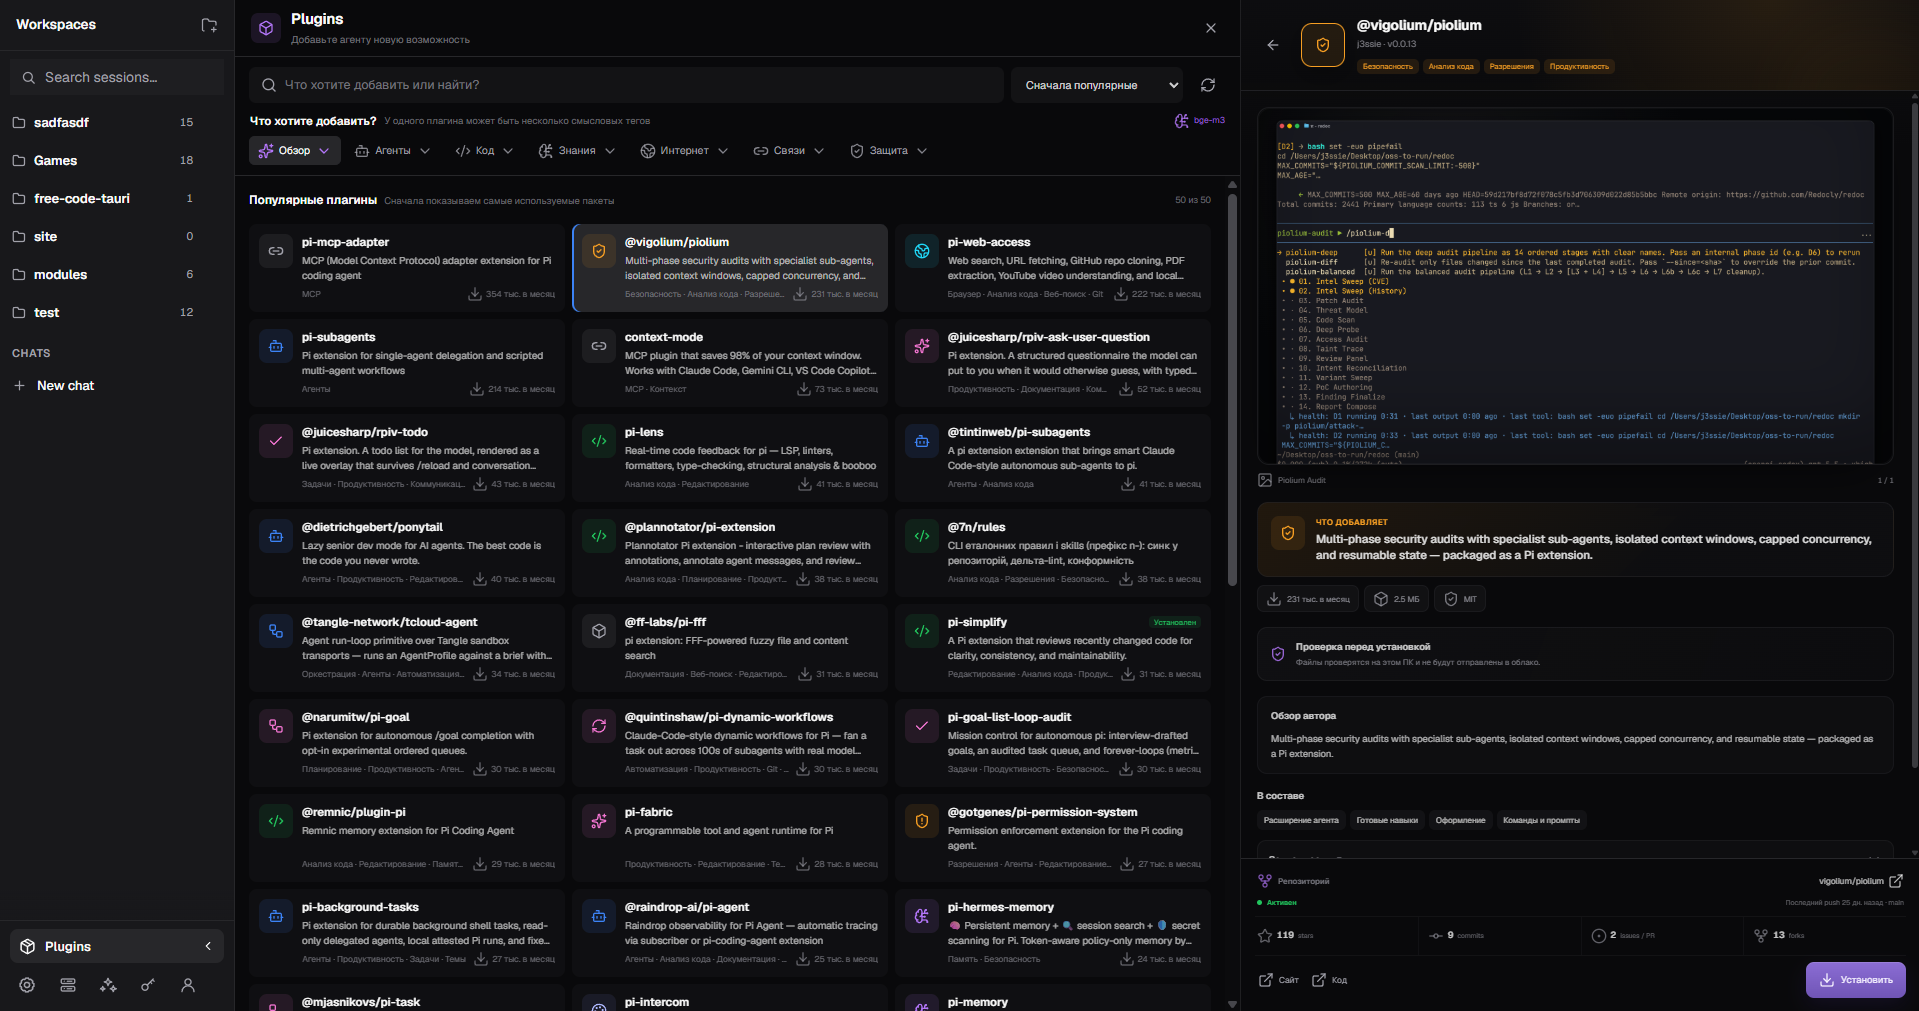Open the Обзор filter dropdown

point(295,151)
